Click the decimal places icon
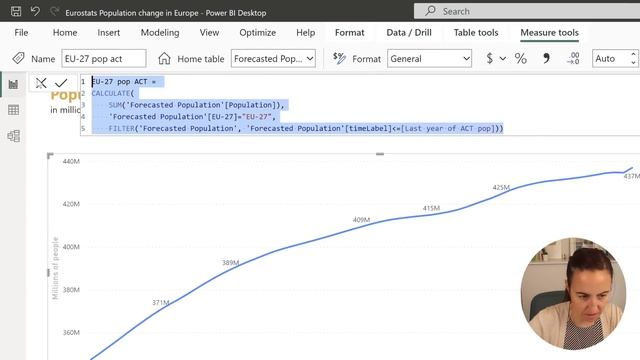The height and width of the screenshot is (360, 640). [573, 58]
